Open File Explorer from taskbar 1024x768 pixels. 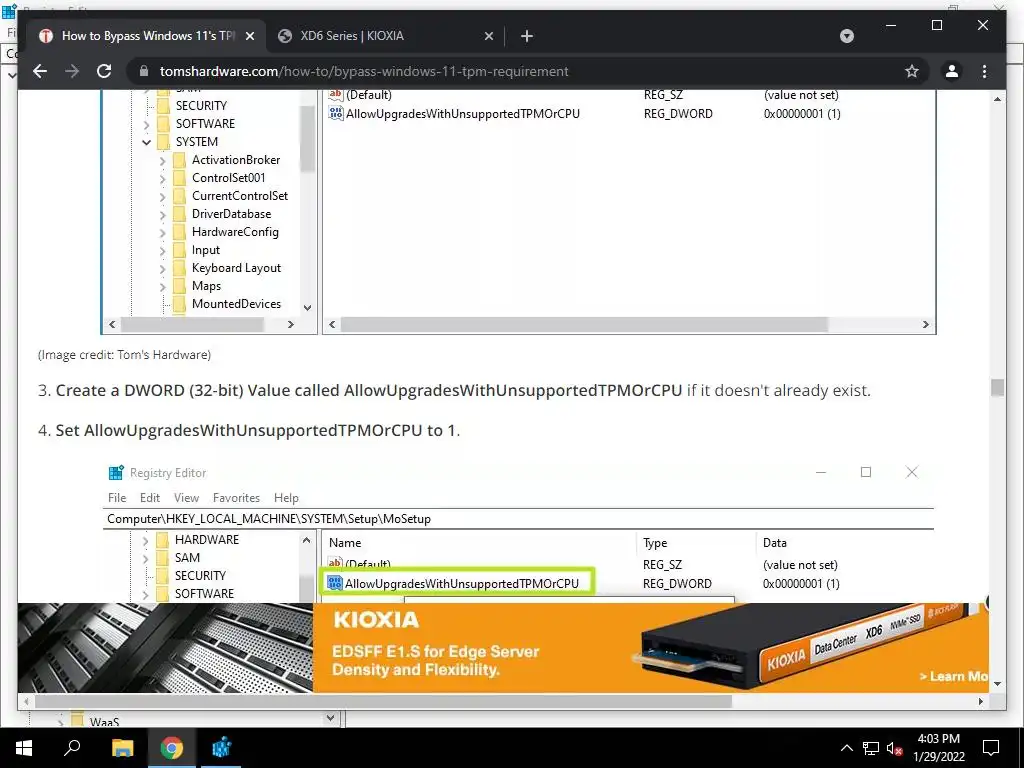coord(122,748)
